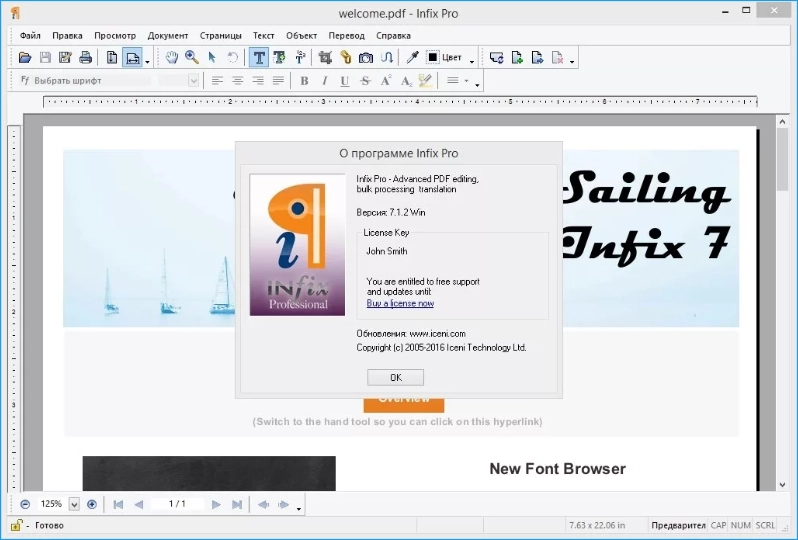
Task: Select the Text Plus tool icon
Action: point(279,58)
